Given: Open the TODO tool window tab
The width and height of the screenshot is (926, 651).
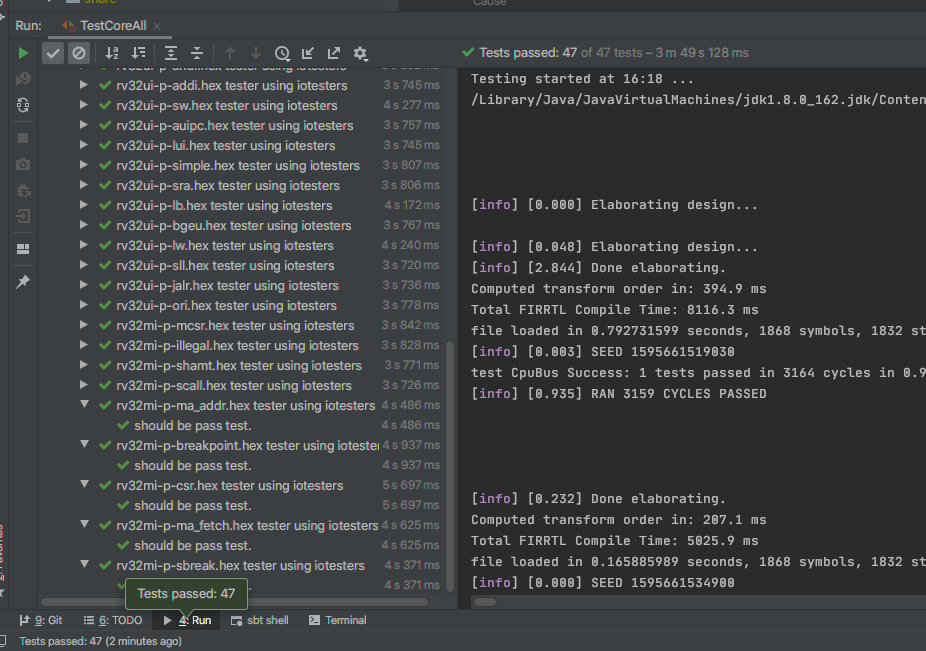Looking at the screenshot, I should (x=113, y=620).
